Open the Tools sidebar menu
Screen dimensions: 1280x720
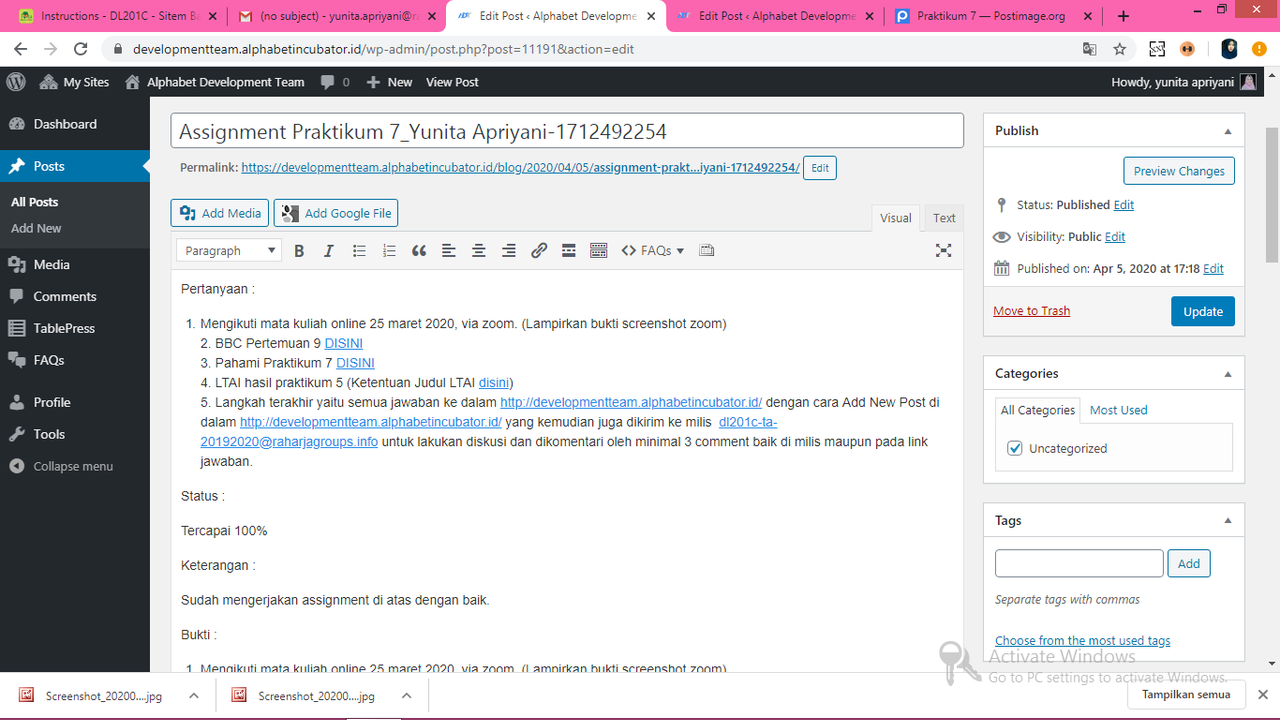pyautogui.click(x=75, y=434)
